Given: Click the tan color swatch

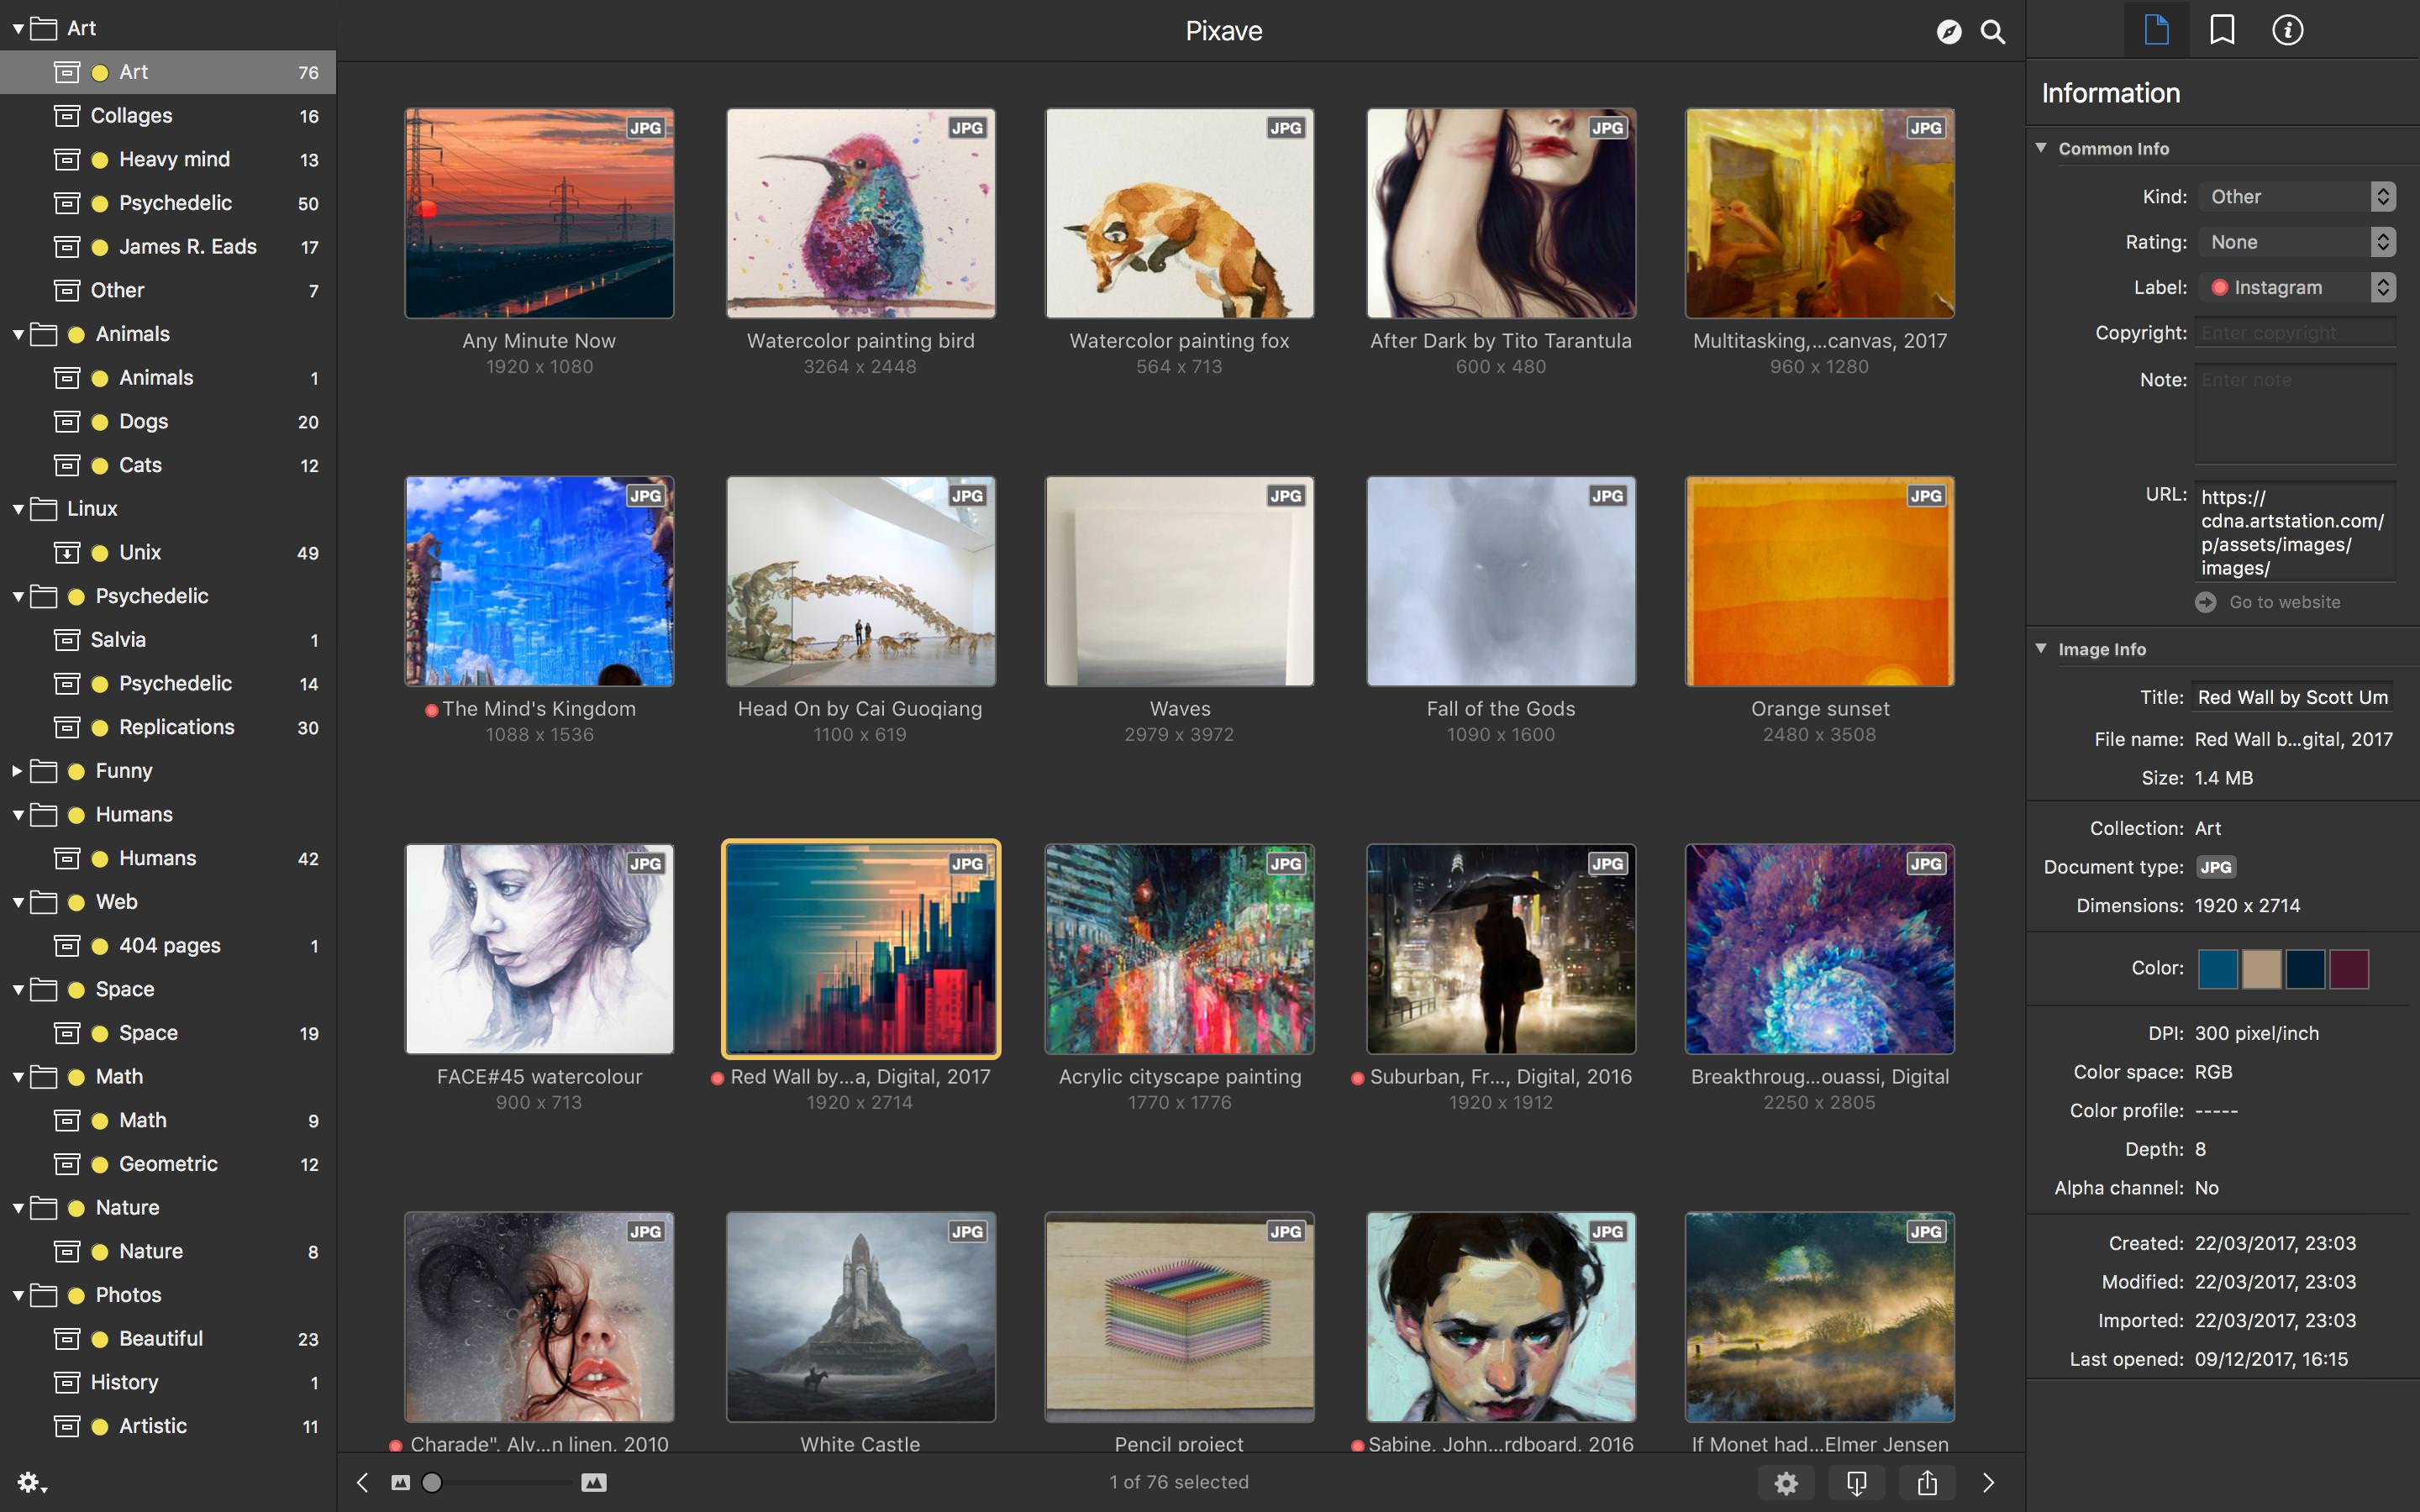Looking at the screenshot, I should 2261,968.
